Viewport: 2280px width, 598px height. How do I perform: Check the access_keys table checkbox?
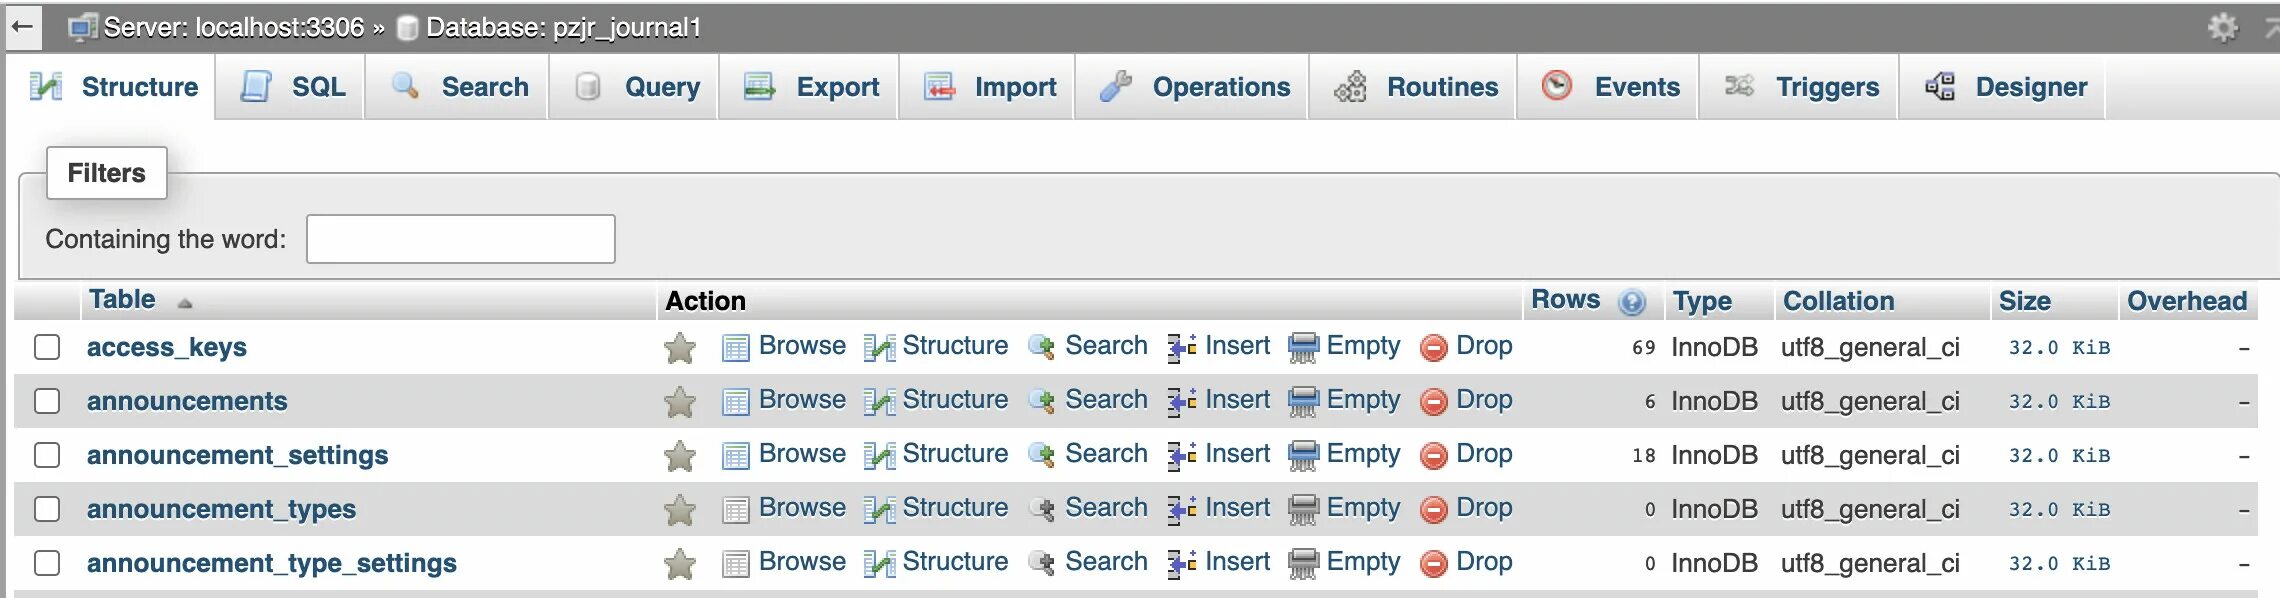47,347
